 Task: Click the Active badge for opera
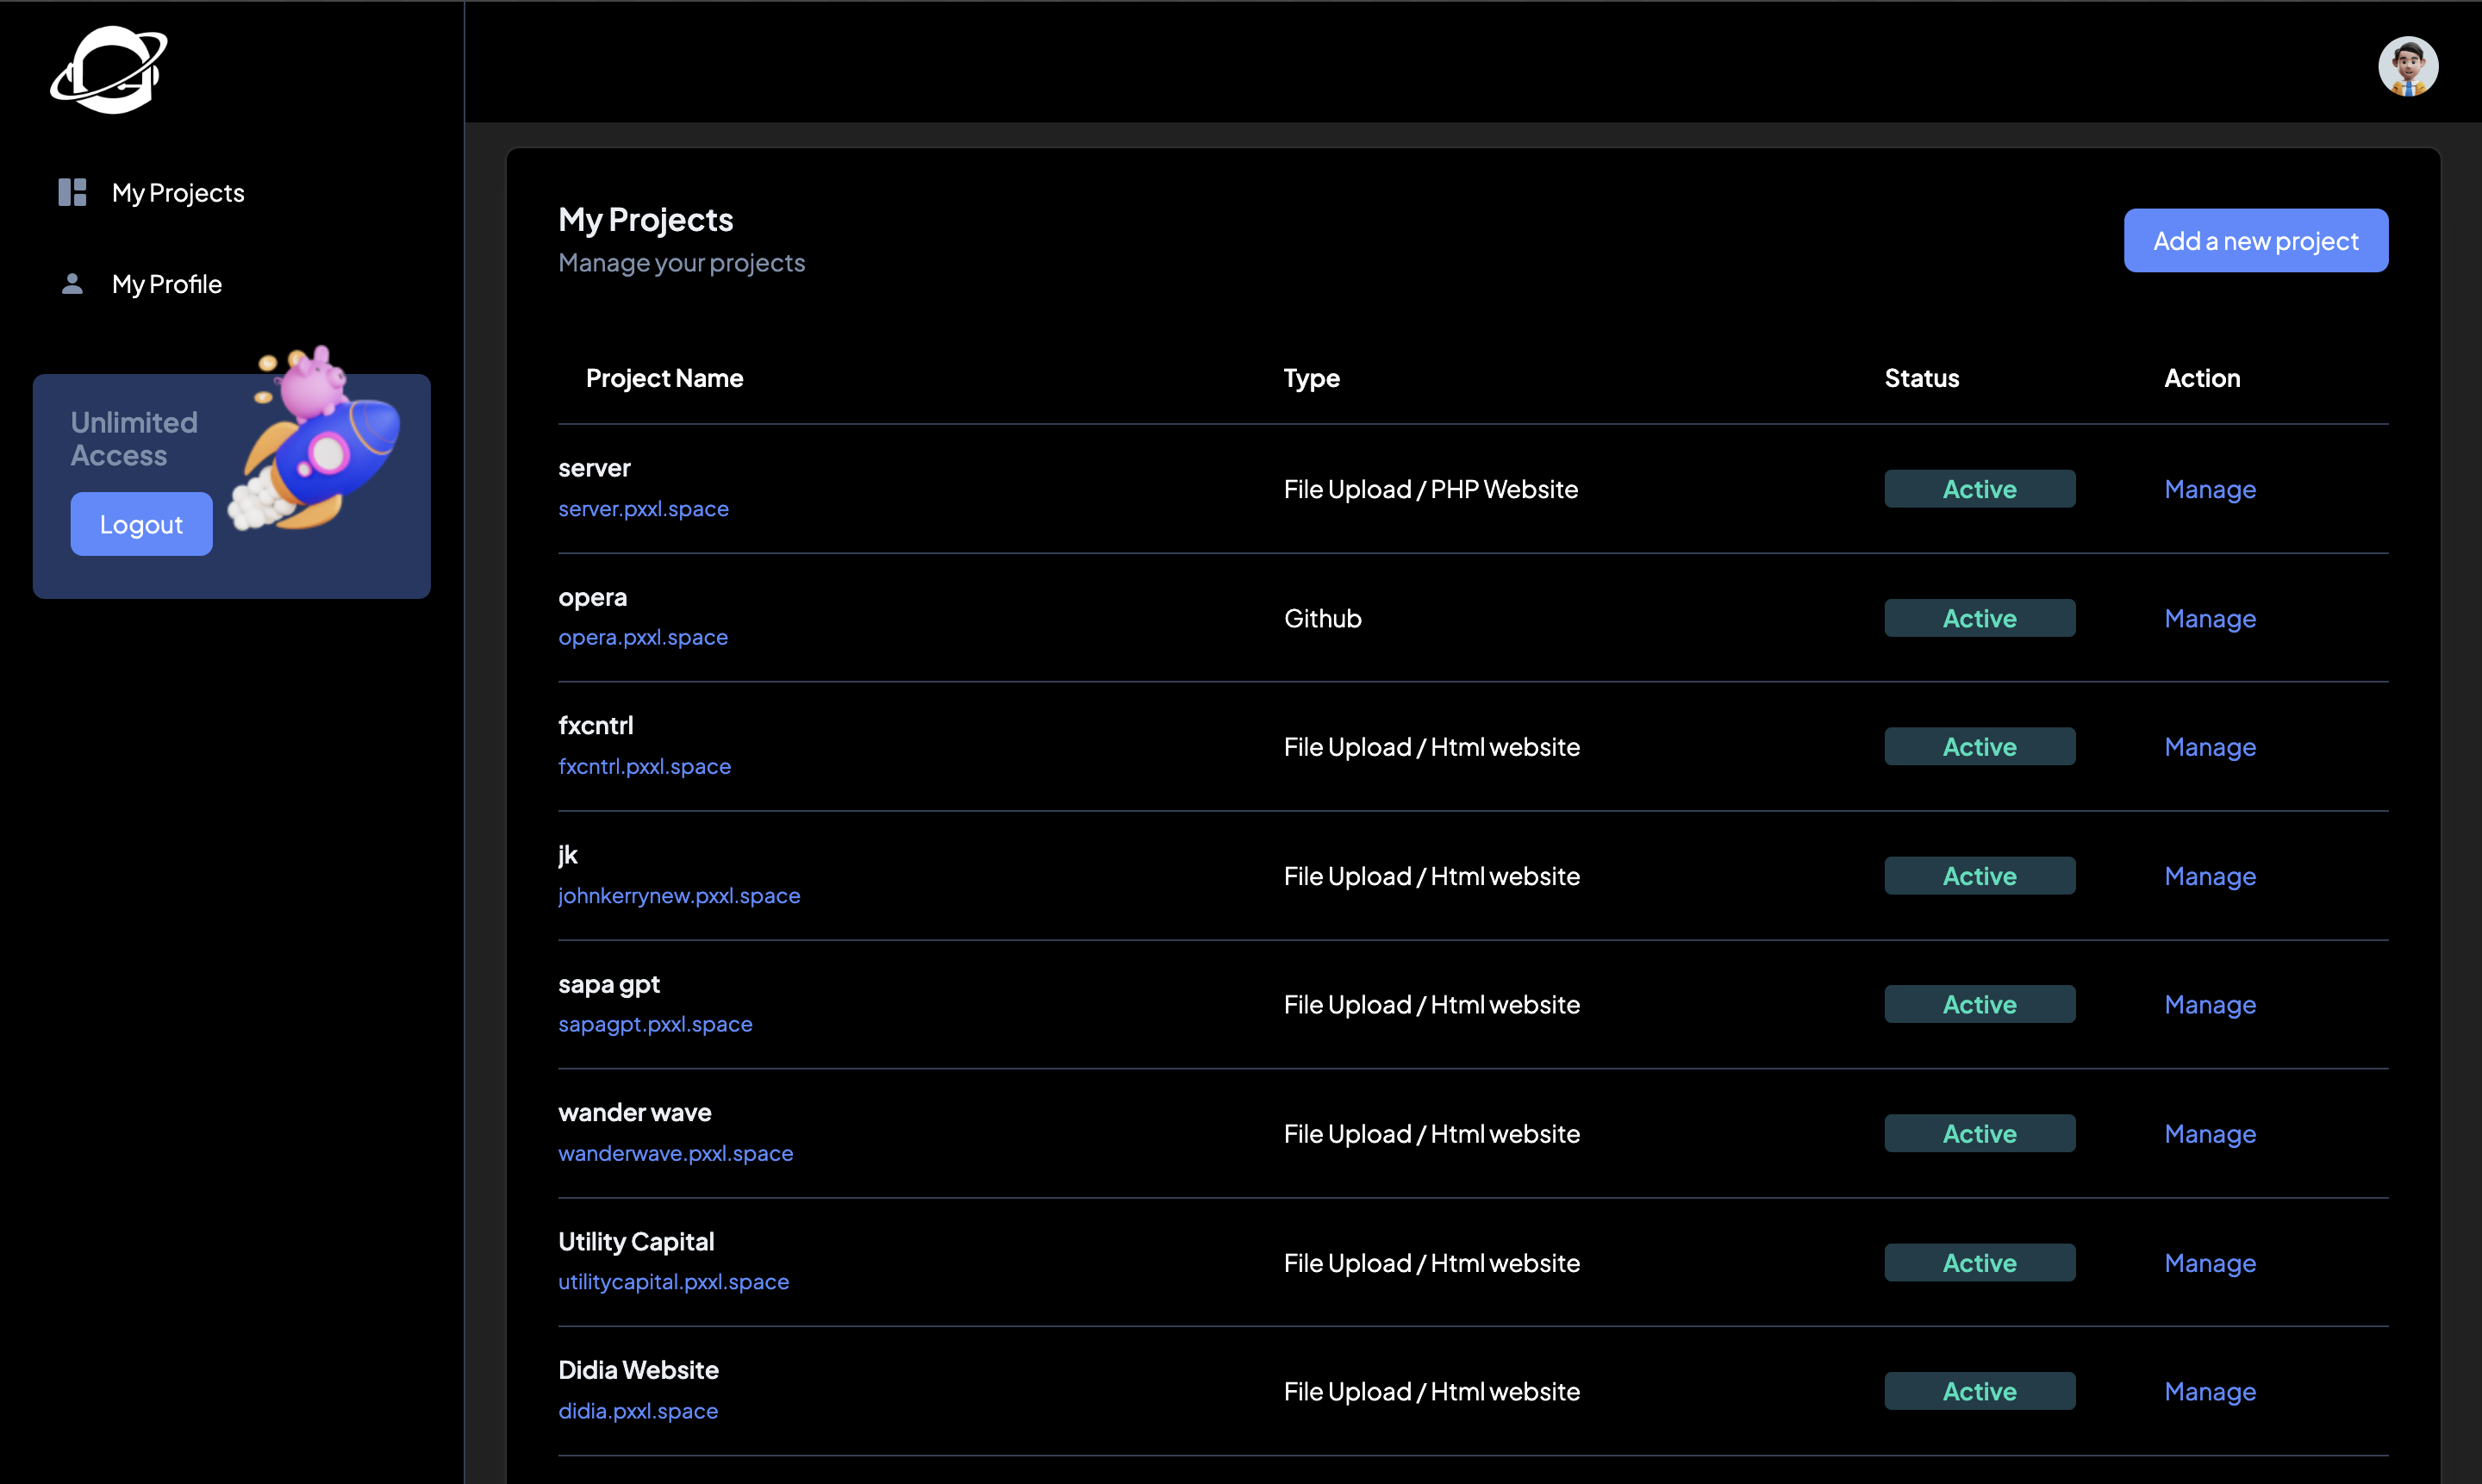coord(1979,618)
